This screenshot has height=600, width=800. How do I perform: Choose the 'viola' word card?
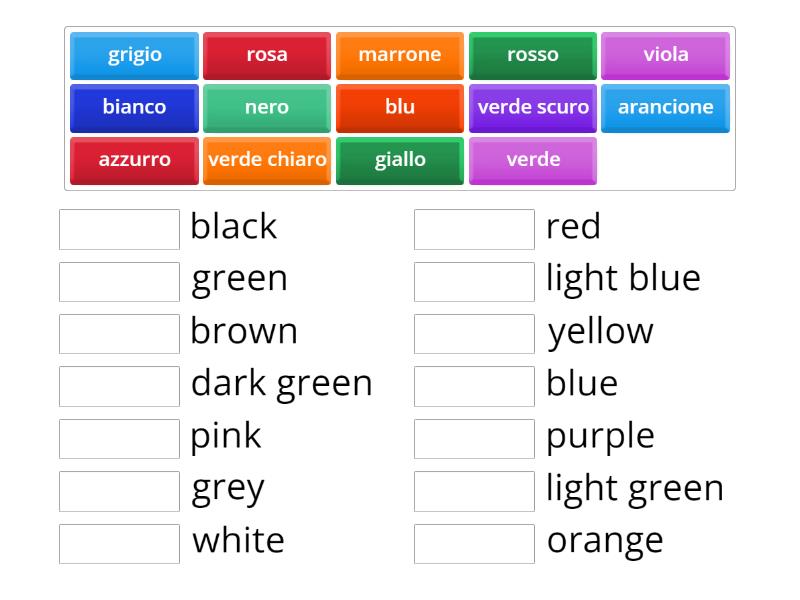(x=665, y=55)
